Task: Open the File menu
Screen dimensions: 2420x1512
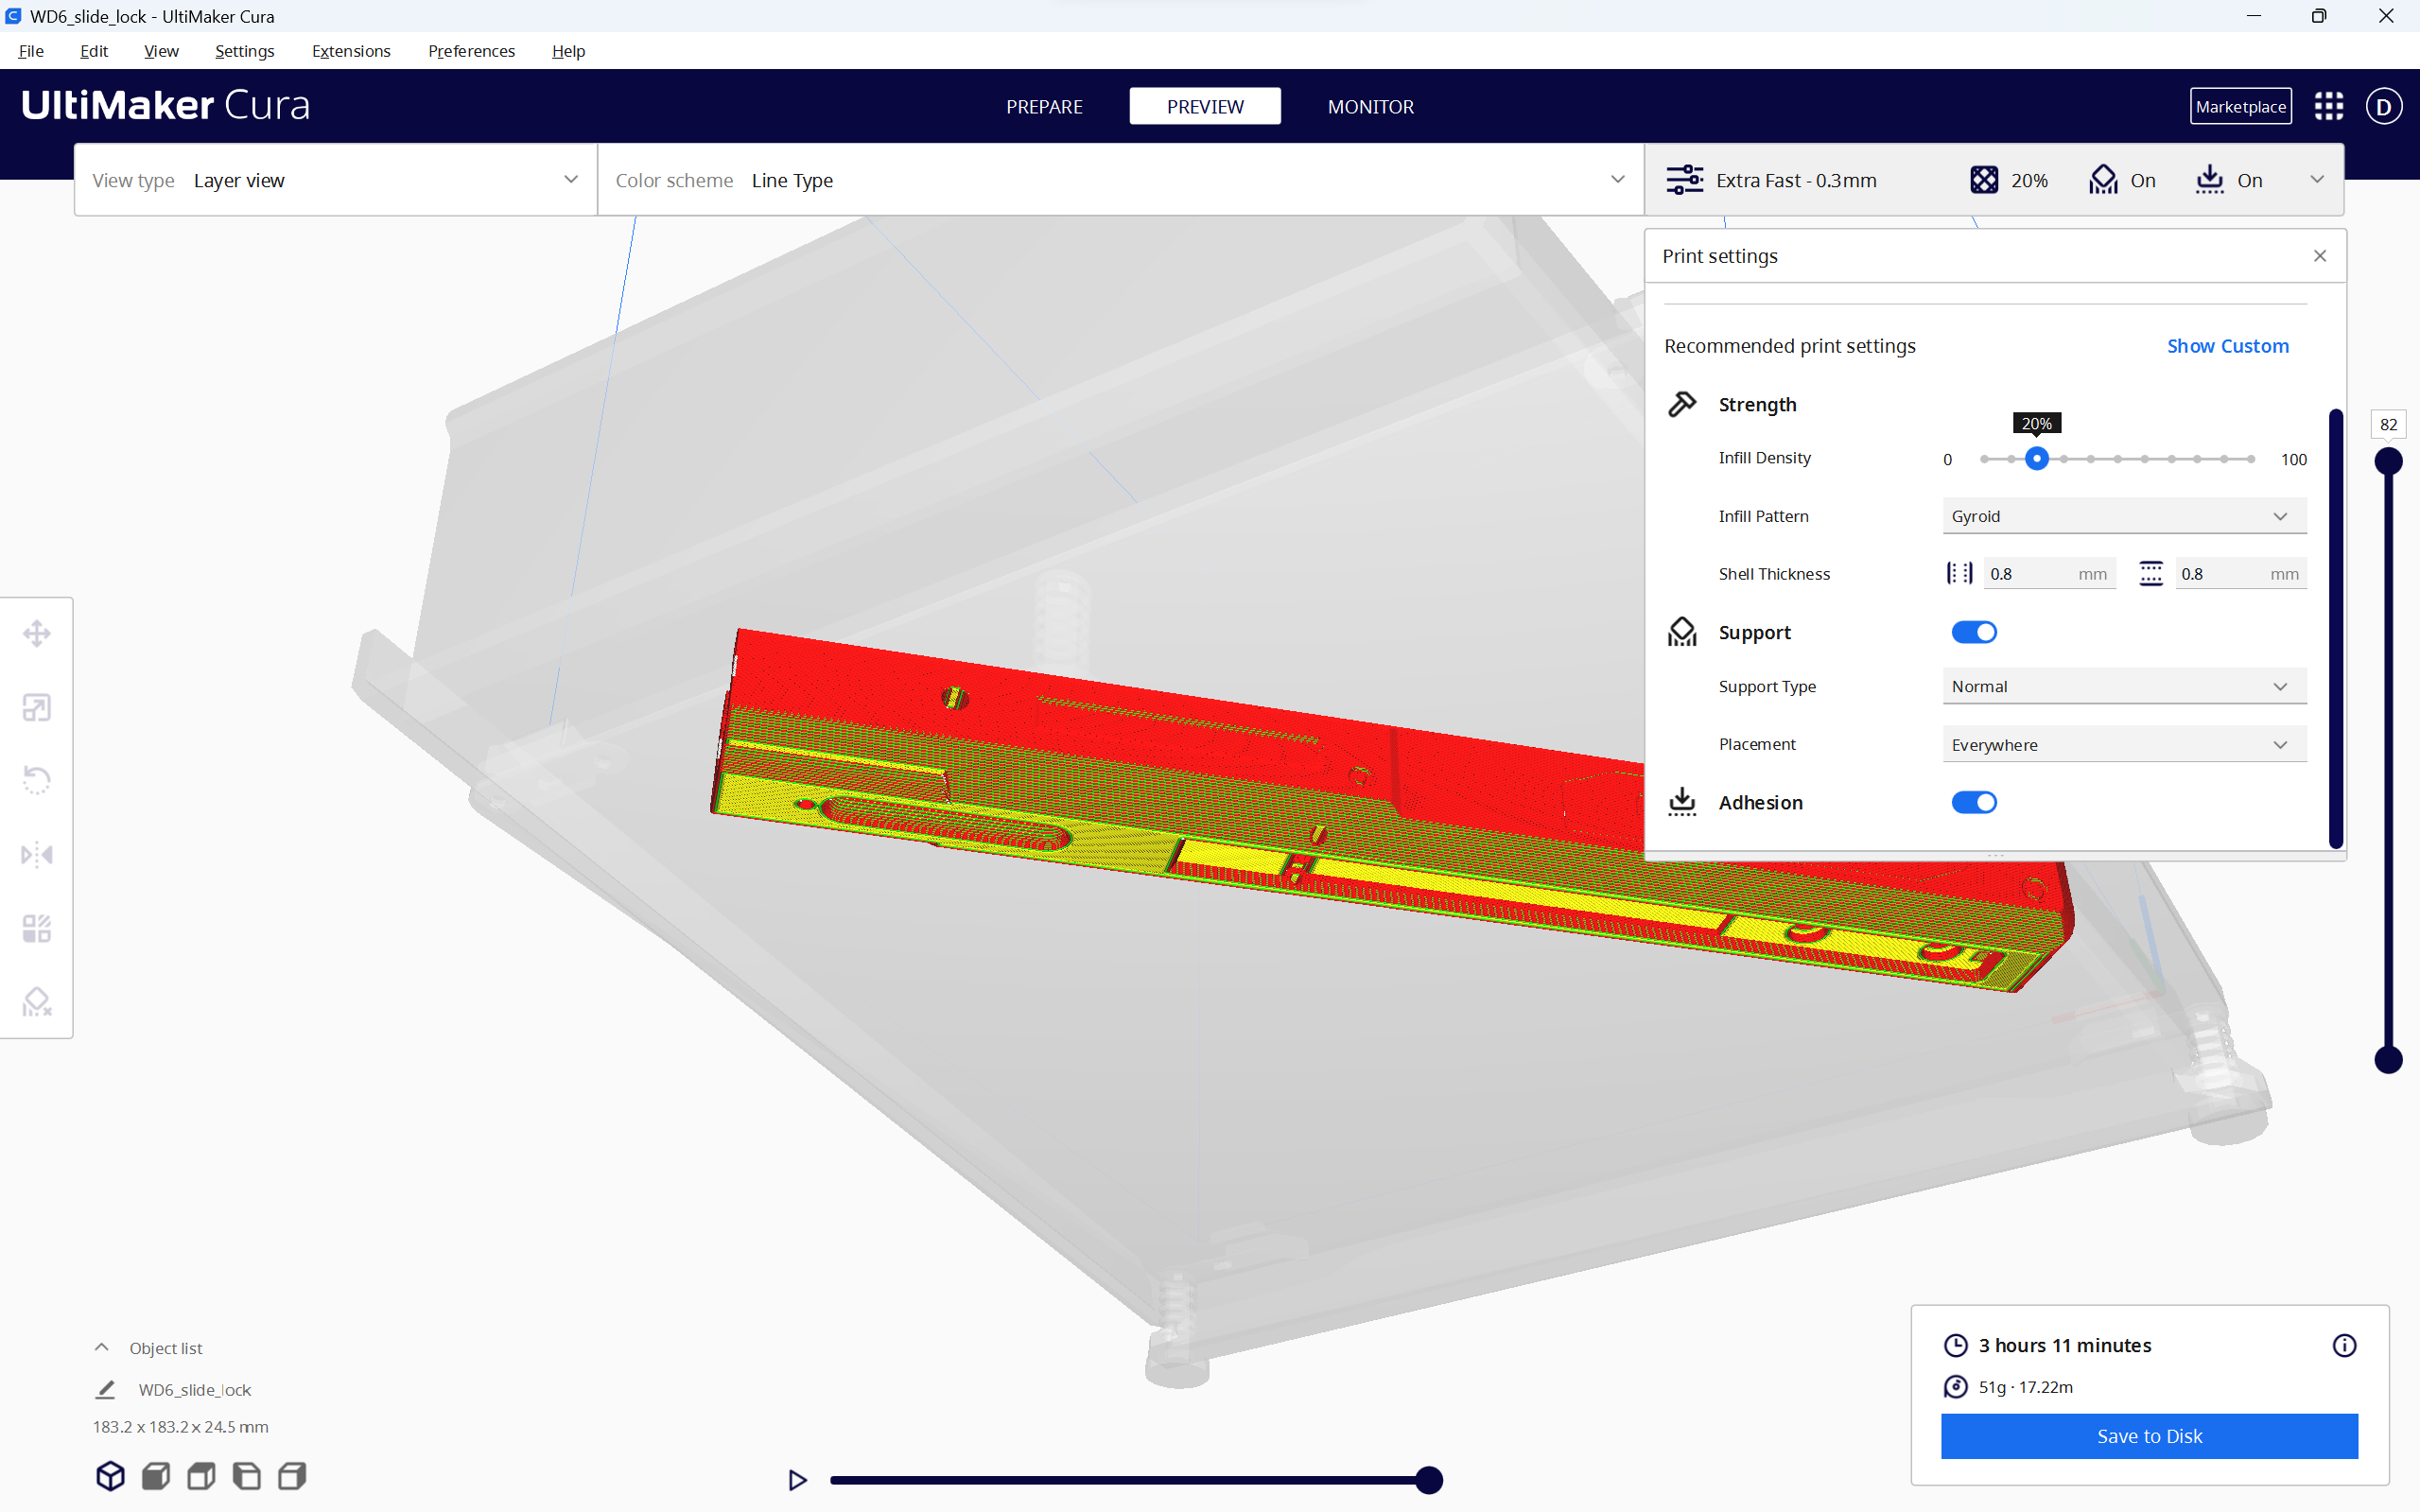Action: coord(31,51)
